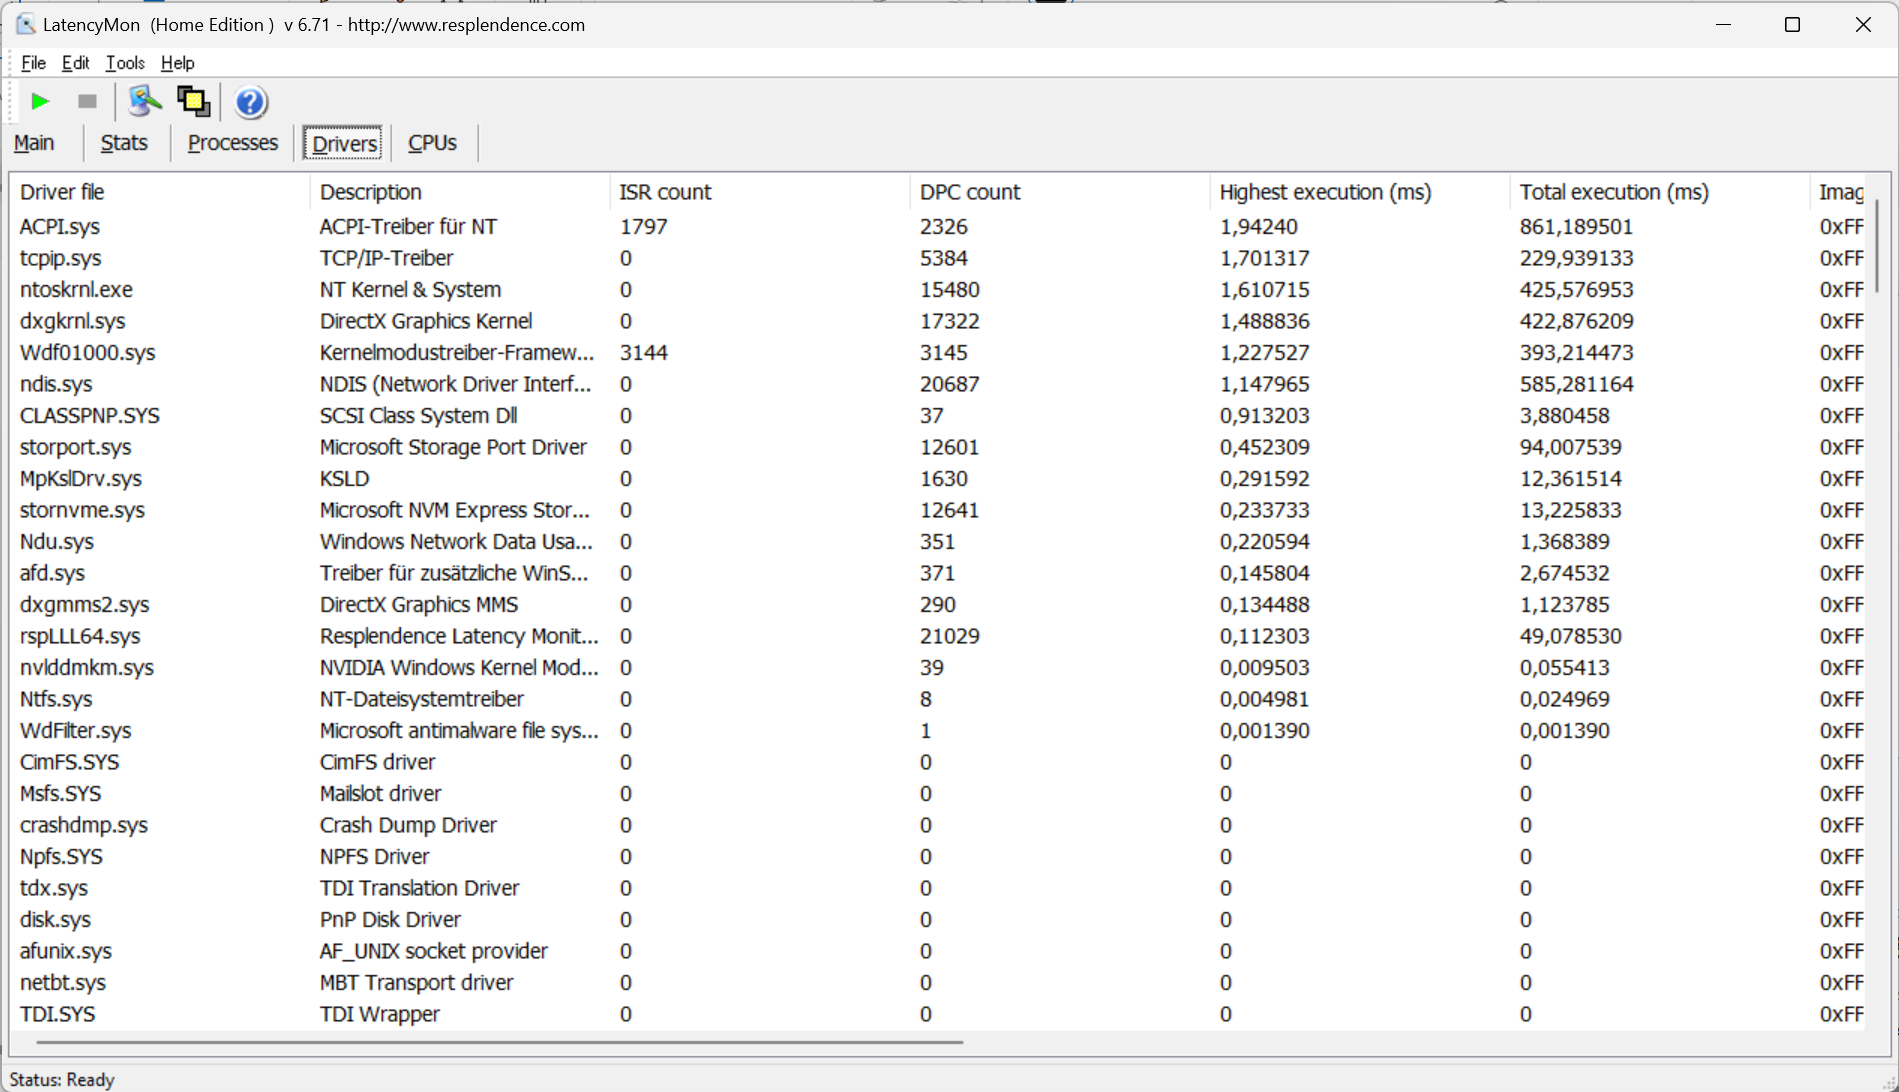Open the Tools menu
This screenshot has height=1092, width=1899.
point(125,63)
